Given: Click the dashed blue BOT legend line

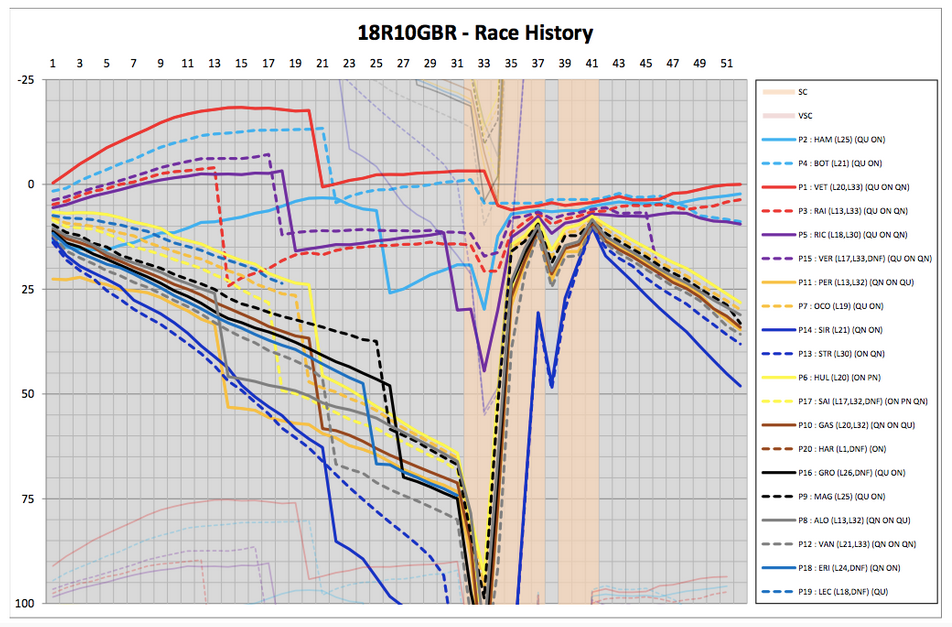Looking at the screenshot, I should coord(775,163).
